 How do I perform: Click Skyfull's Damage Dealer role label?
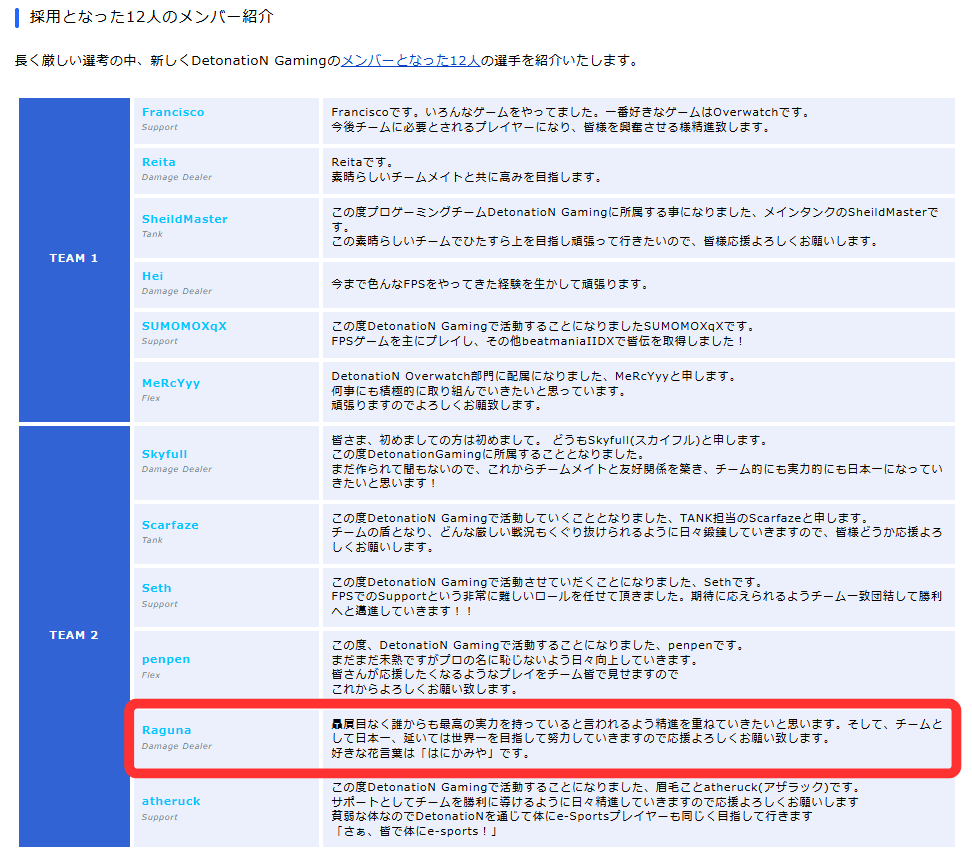(x=177, y=469)
